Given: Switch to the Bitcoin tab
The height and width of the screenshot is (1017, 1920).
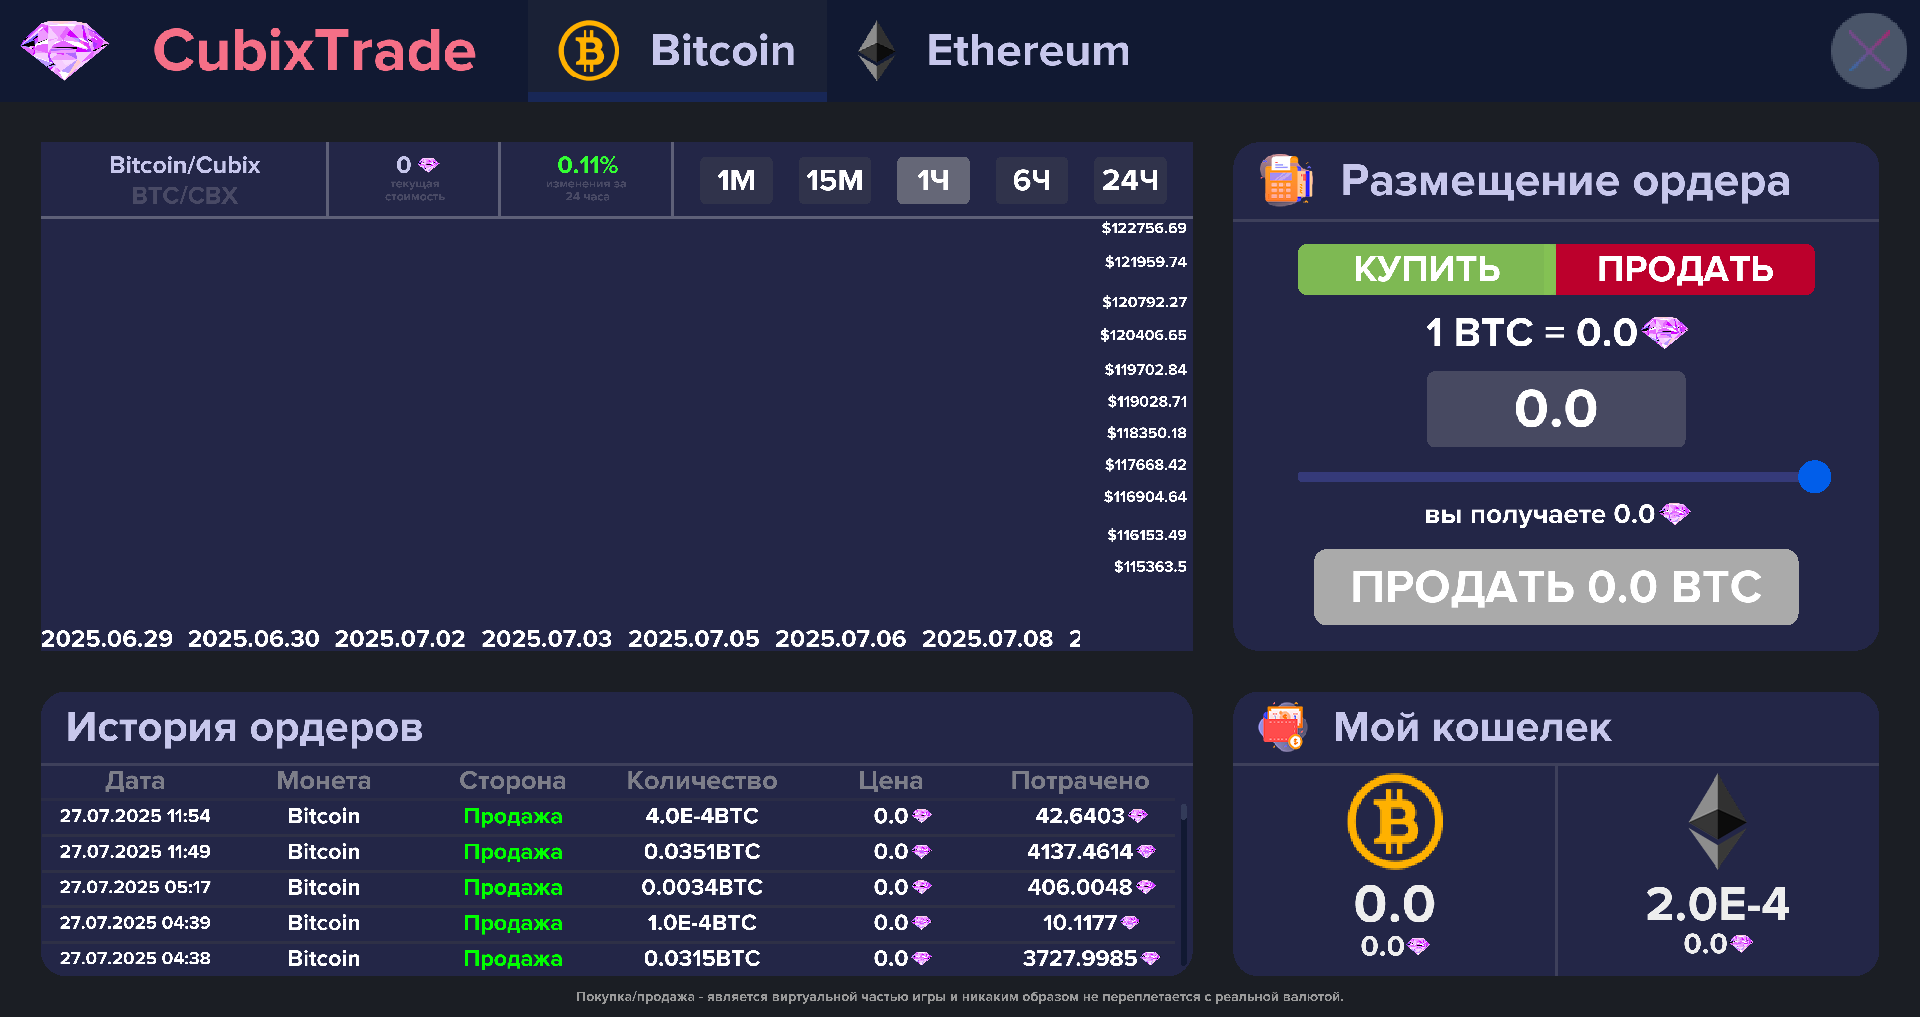Looking at the screenshot, I should 677,51.
